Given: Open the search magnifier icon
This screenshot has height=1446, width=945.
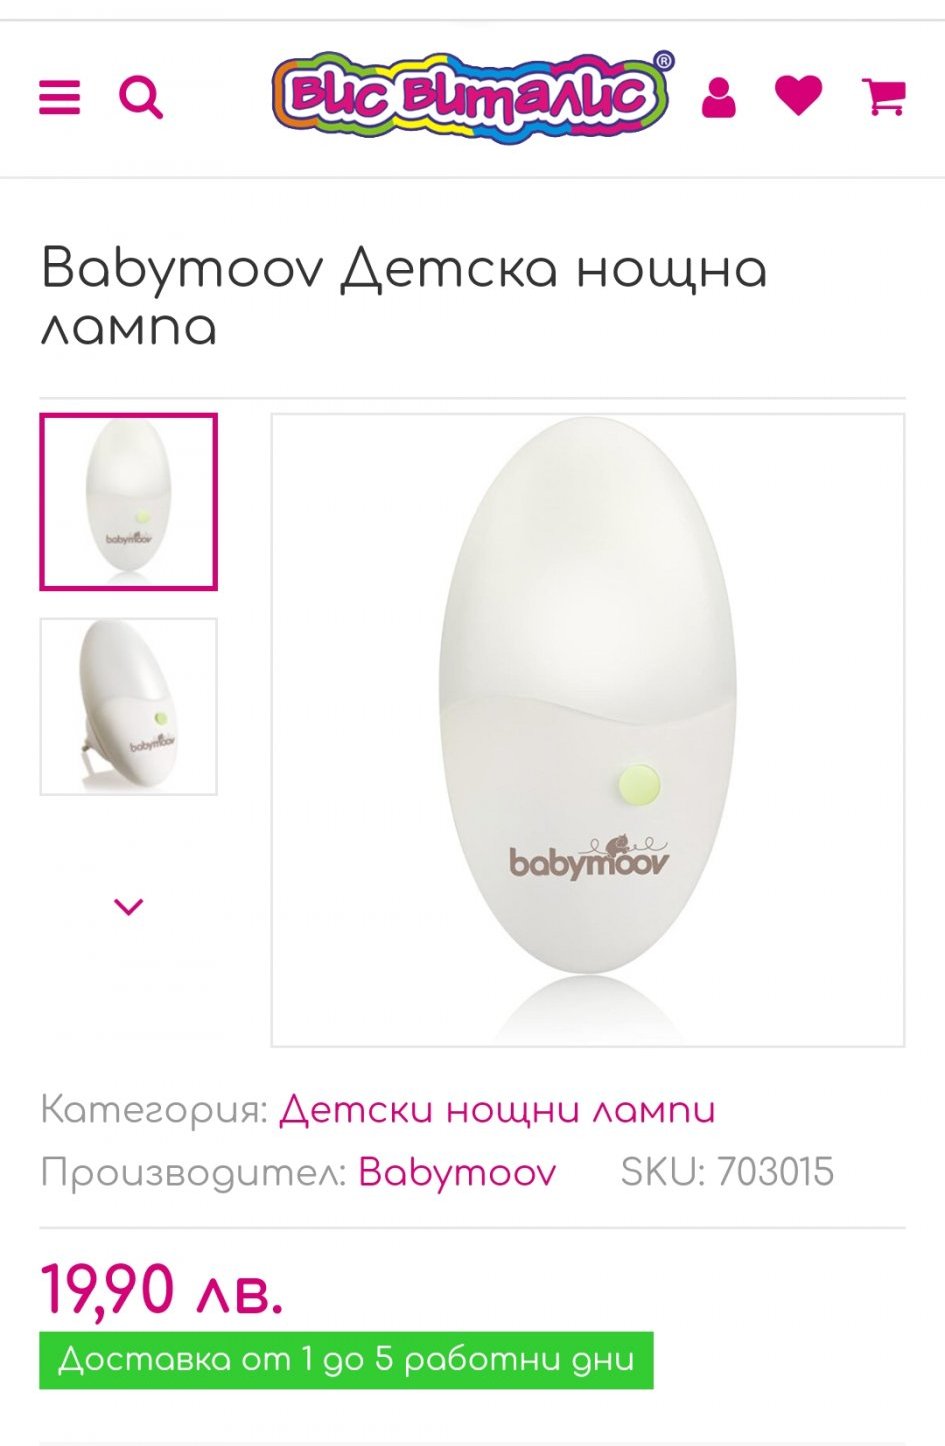Looking at the screenshot, I should tap(141, 98).
